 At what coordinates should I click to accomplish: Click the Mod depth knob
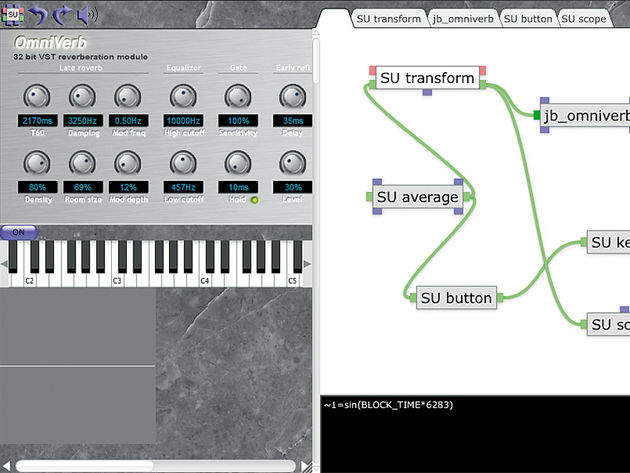tap(128, 164)
